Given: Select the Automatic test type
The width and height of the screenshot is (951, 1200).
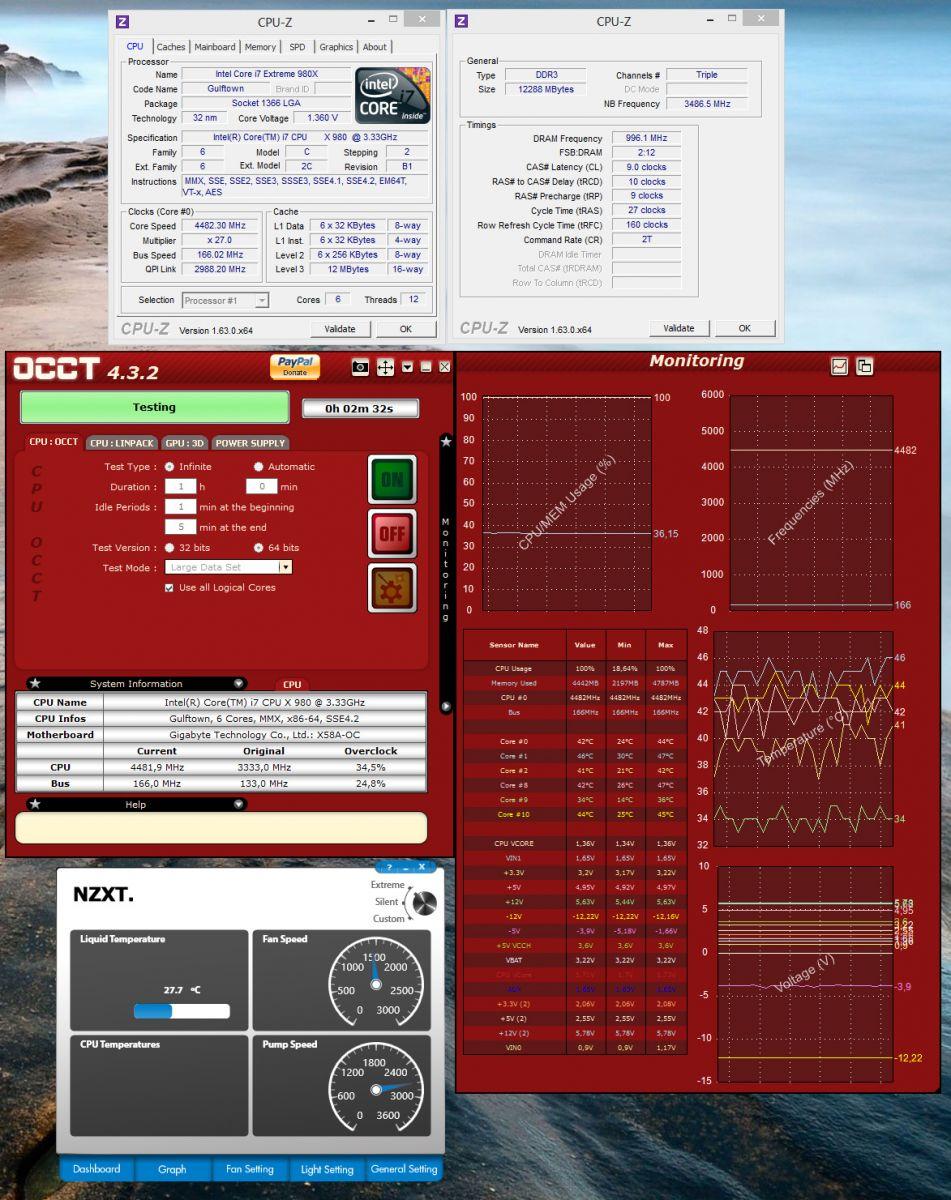Looking at the screenshot, I should [x=259, y=467].
